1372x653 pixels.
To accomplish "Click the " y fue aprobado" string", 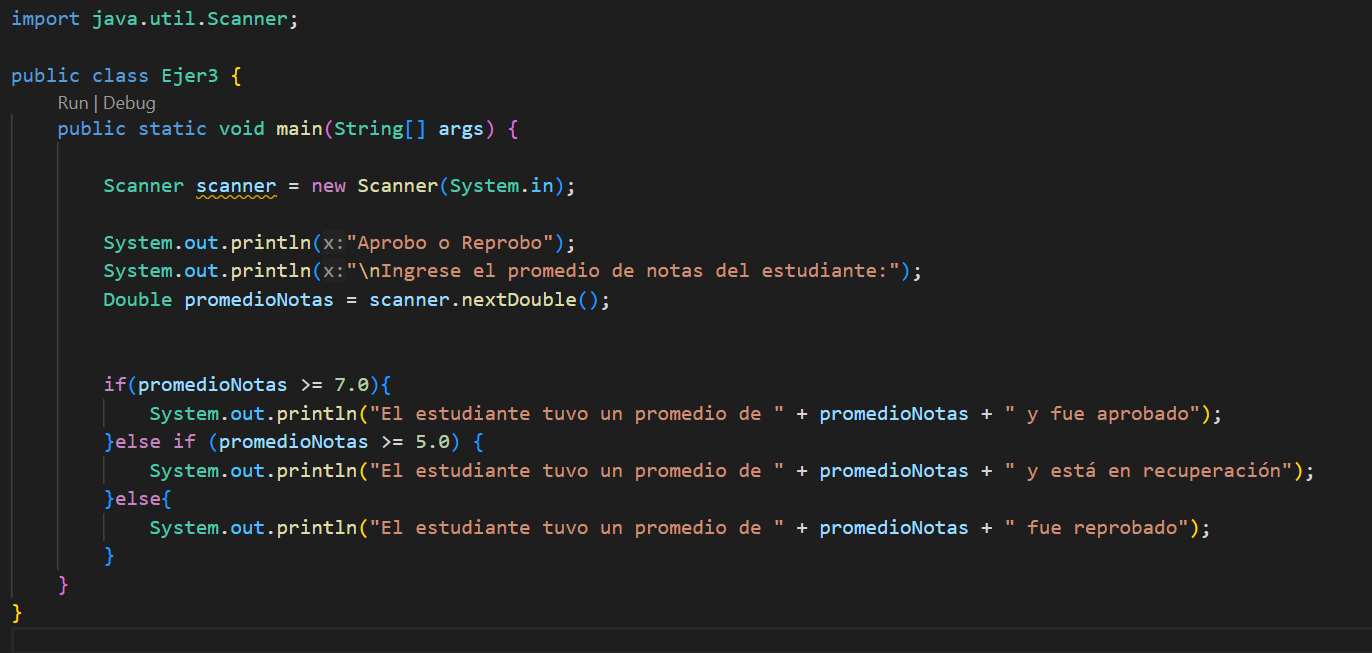I will (x=1103, y=414).
